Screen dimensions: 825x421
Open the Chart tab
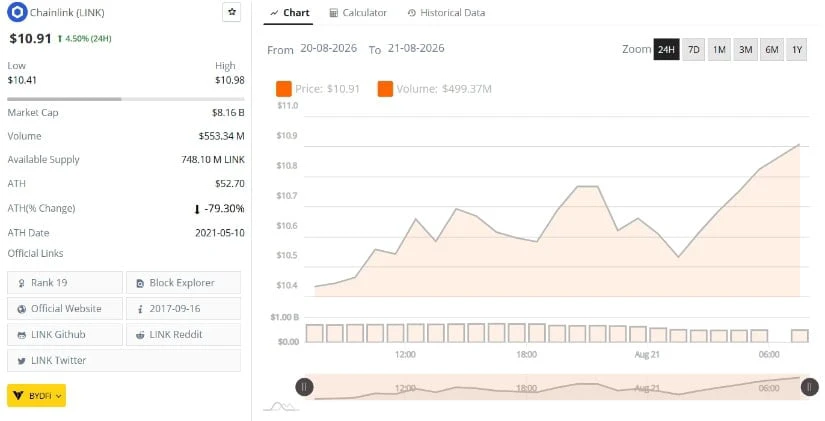(x=289, y=13)
